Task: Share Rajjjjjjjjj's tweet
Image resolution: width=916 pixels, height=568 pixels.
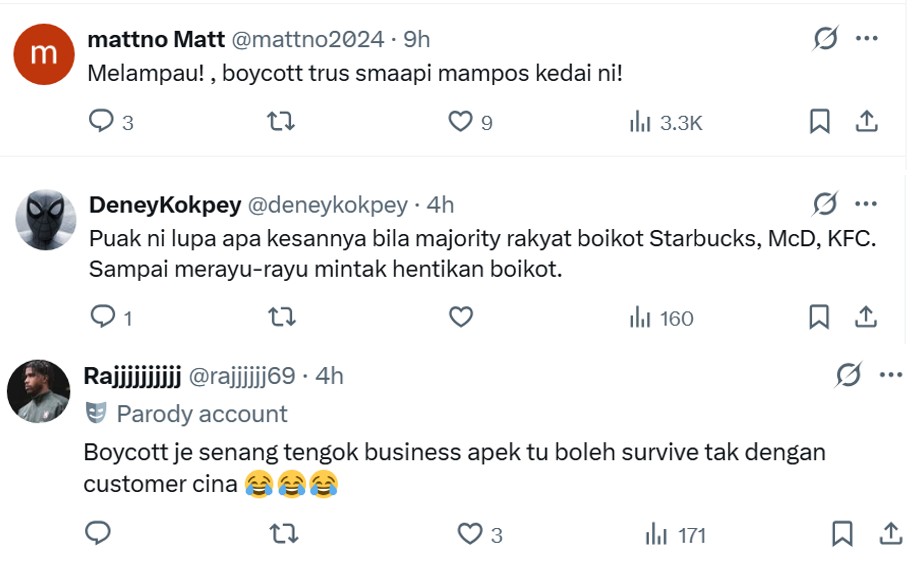Action: tap(890, 534)
